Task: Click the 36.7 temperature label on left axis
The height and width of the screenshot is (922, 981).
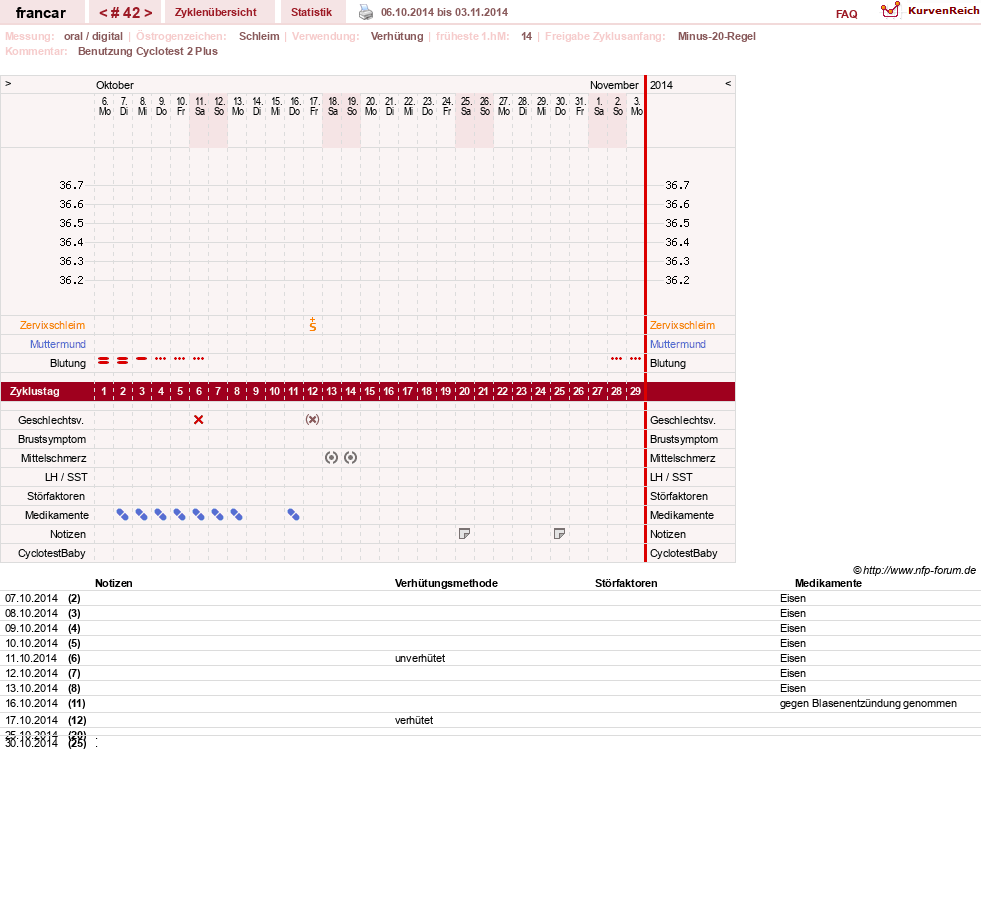Action: (x=71, y=185)
